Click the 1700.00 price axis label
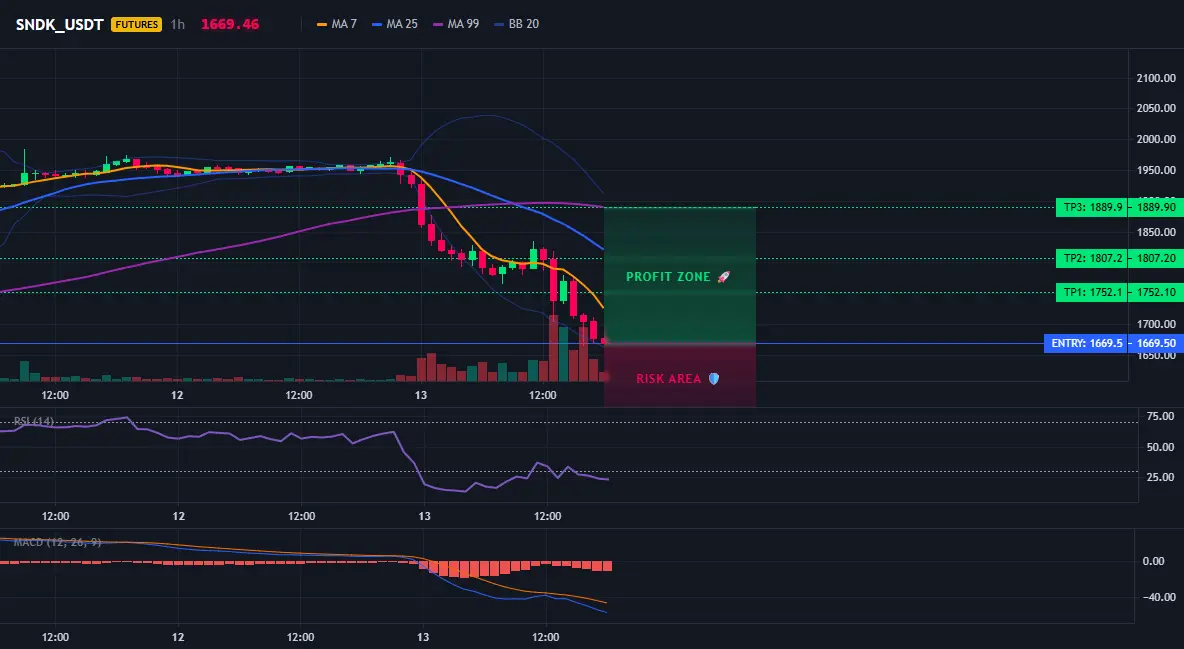Screen dimensions: 1184x649 [x=1156, y=325]
